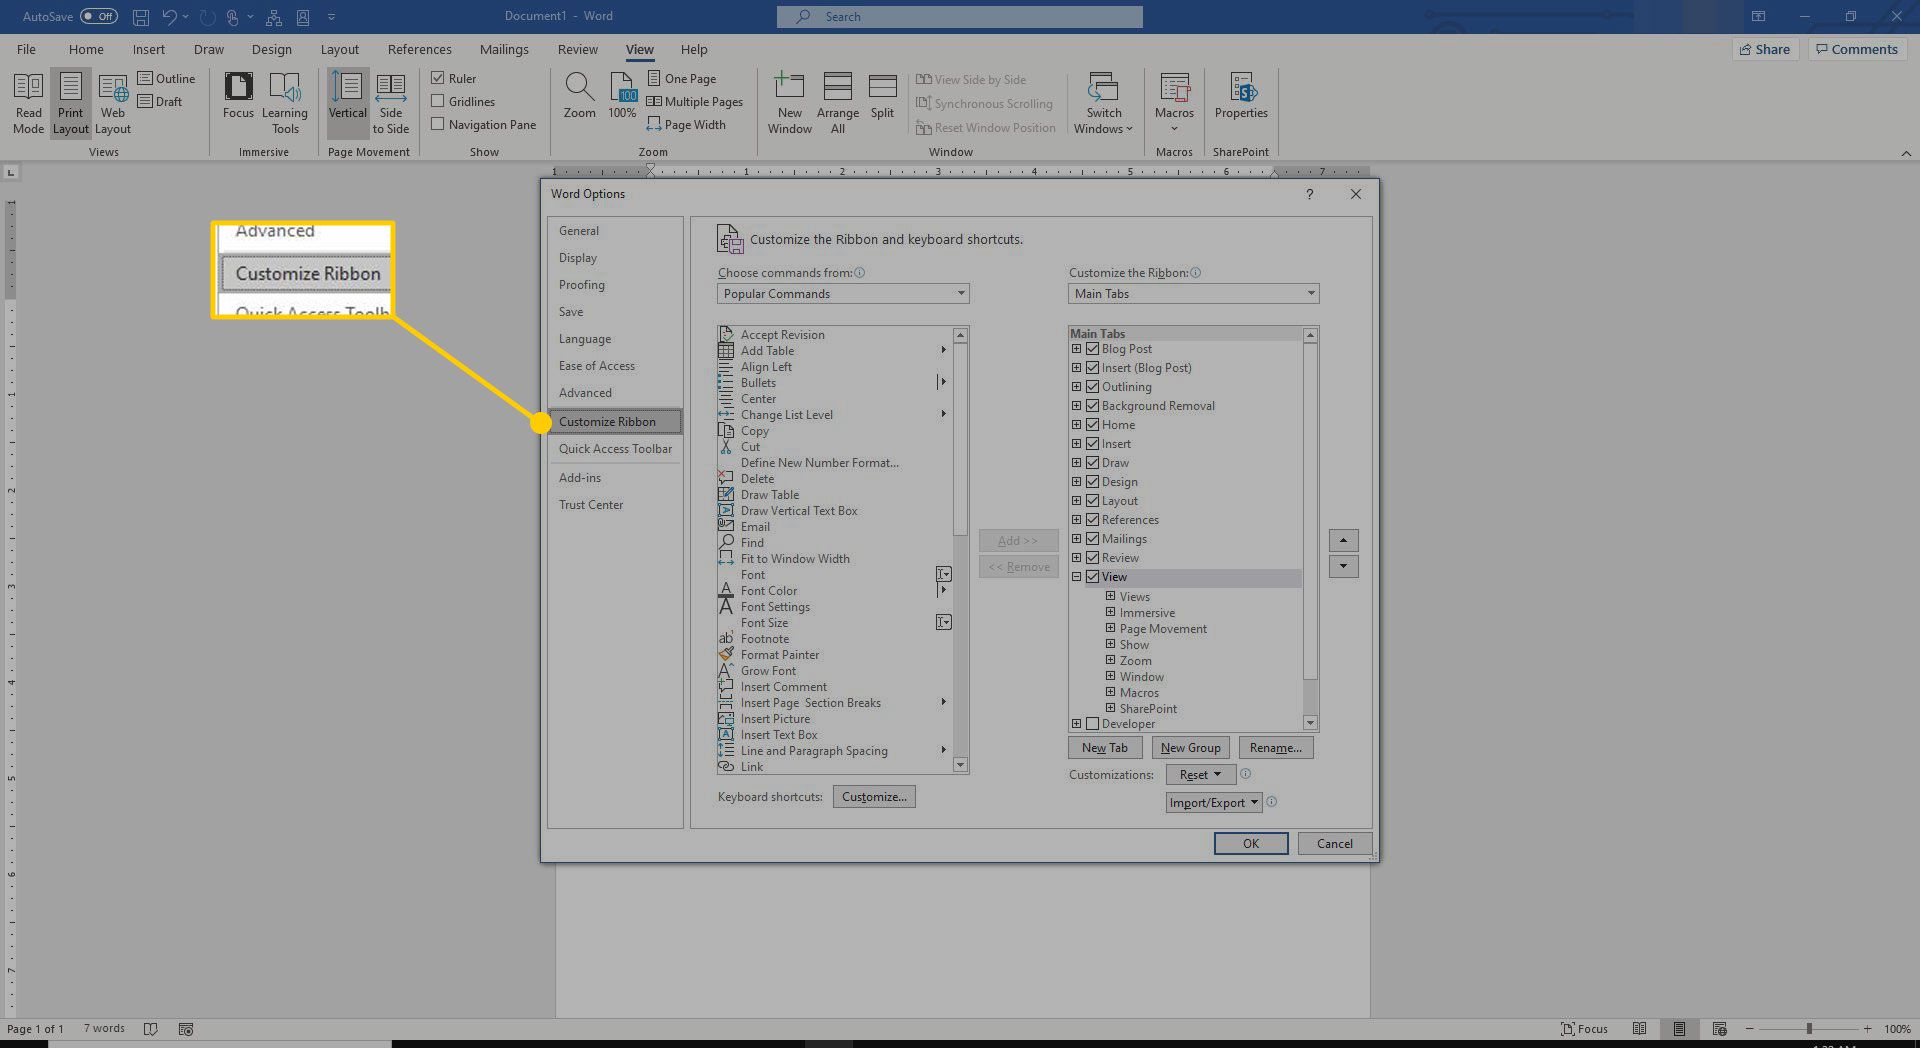Move selected tab down arrow button
This screenshot has height=1048, width=1920.
click(x=1343, y=567)
